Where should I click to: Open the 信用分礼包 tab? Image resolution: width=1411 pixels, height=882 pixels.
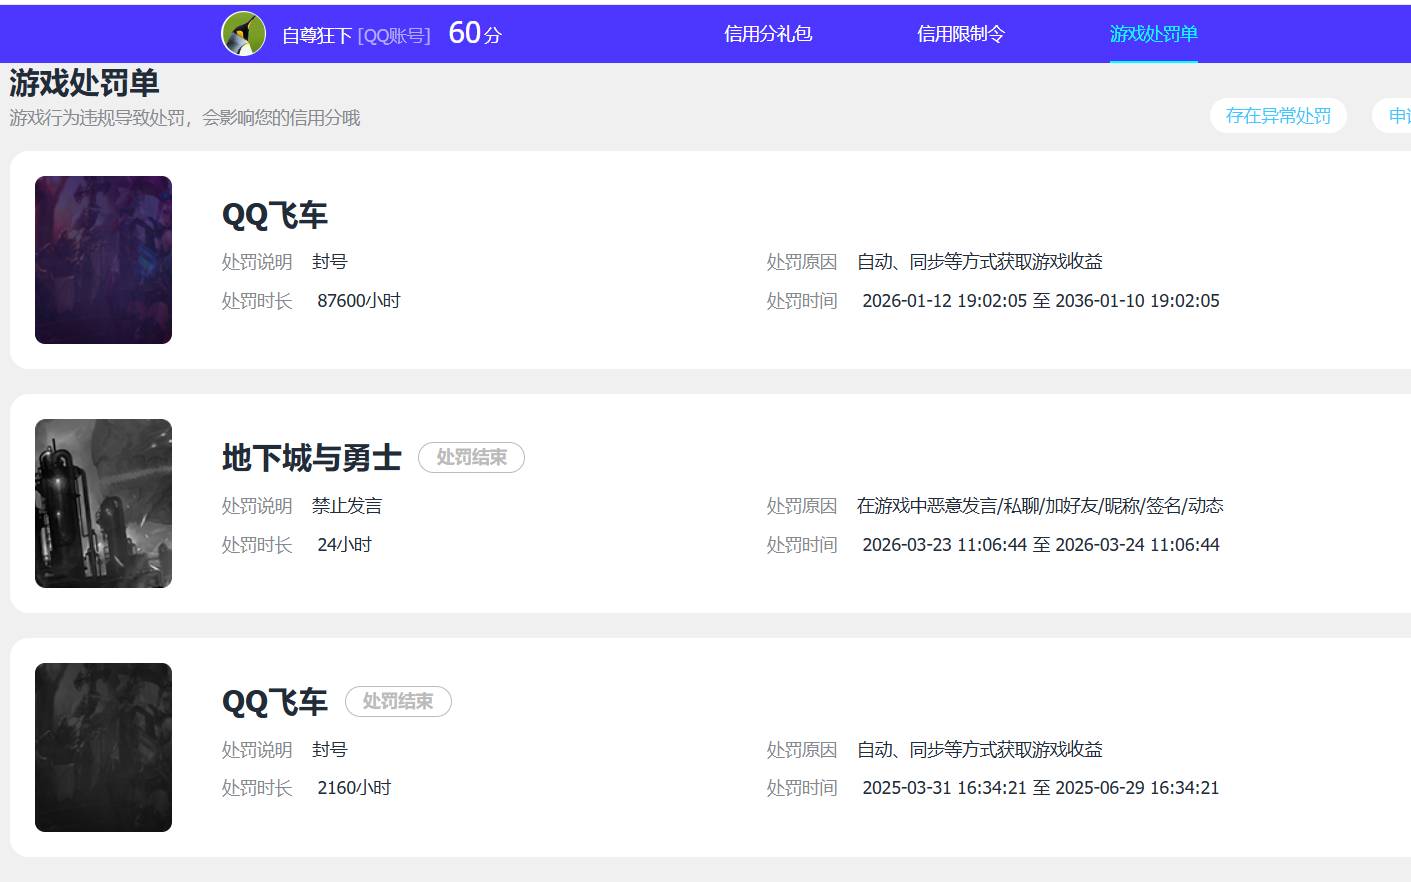tap(768, 34)
